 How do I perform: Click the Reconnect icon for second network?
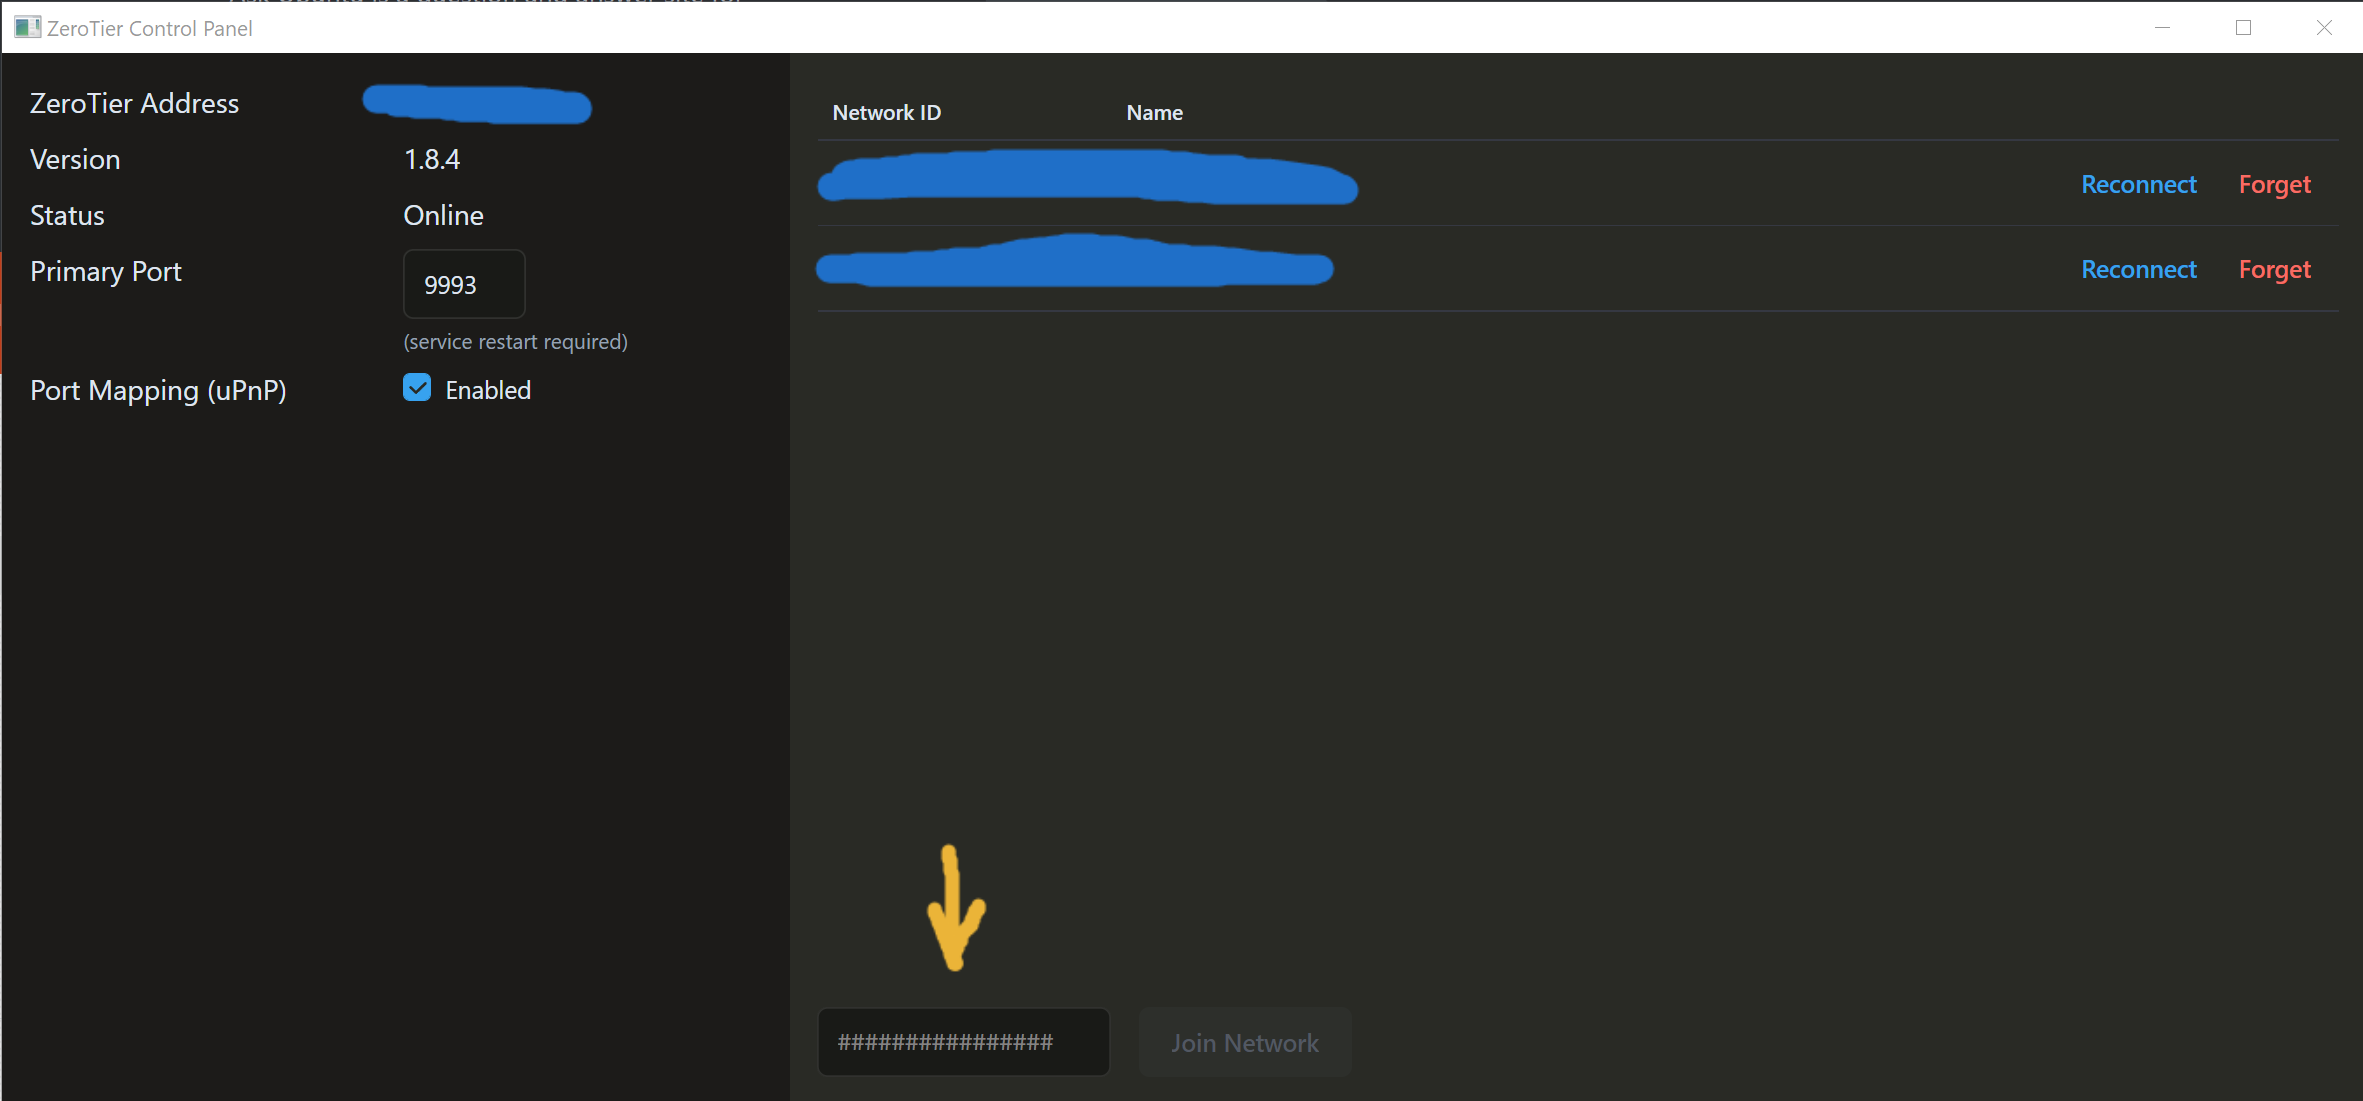[x=2138, y=271]
